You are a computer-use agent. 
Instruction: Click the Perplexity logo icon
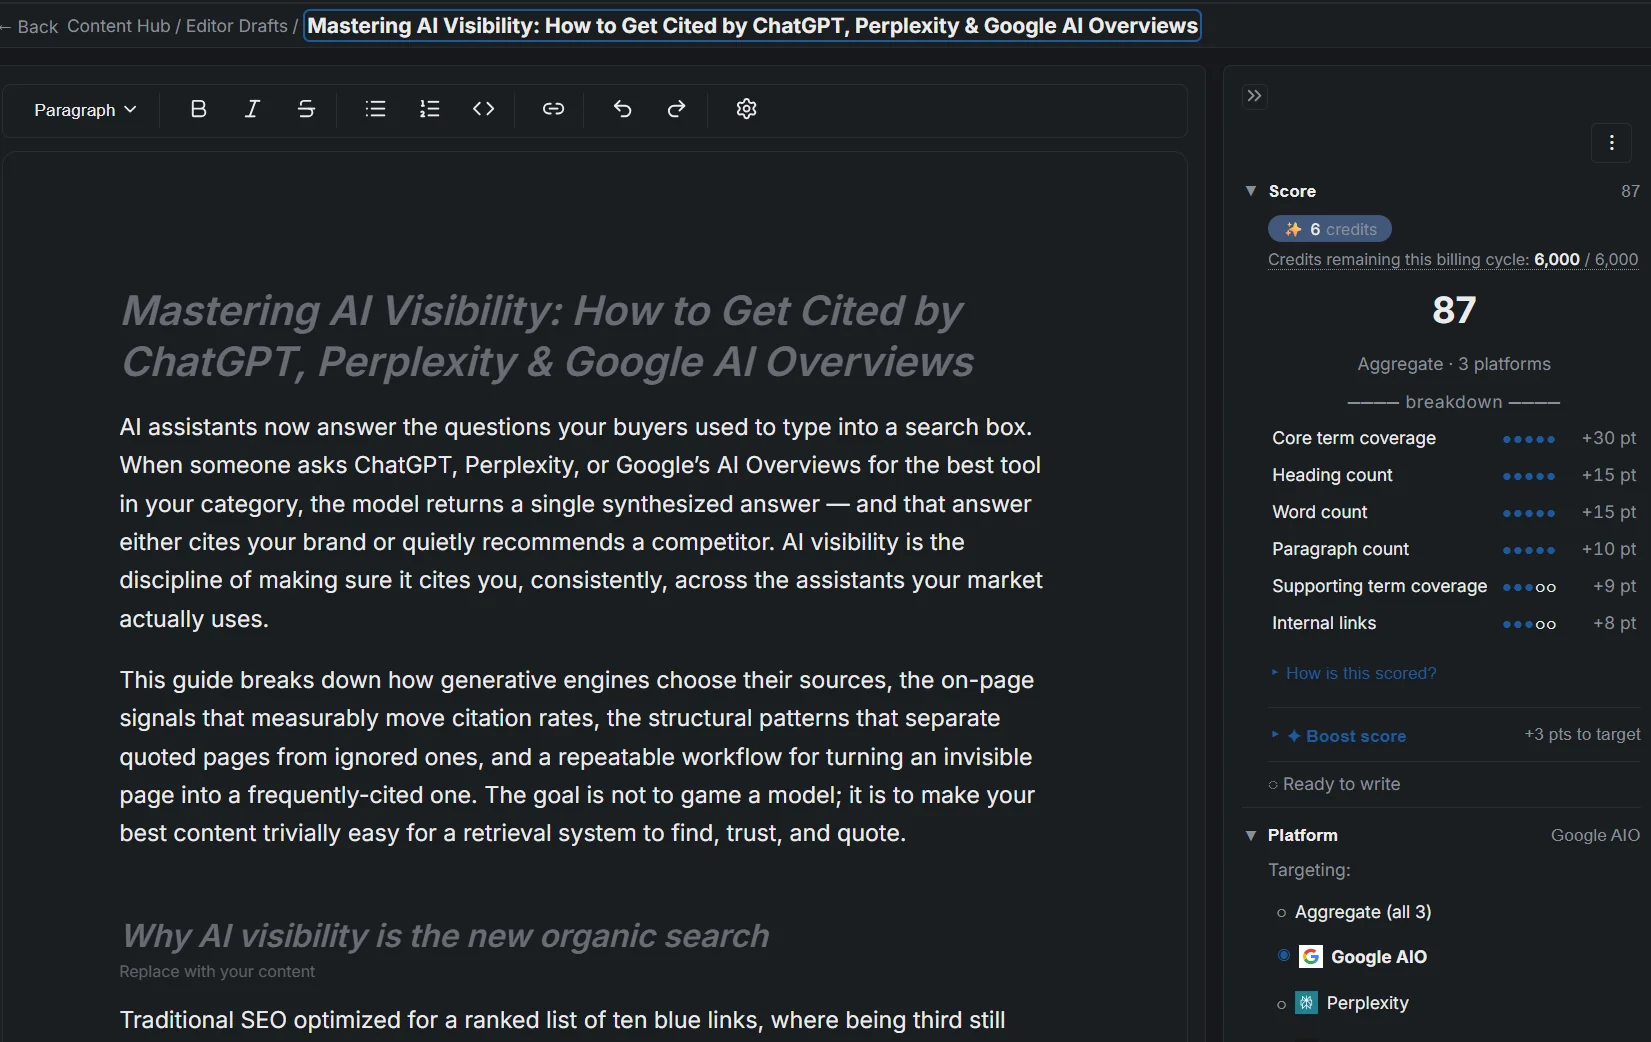[x=1306, y=1002]
